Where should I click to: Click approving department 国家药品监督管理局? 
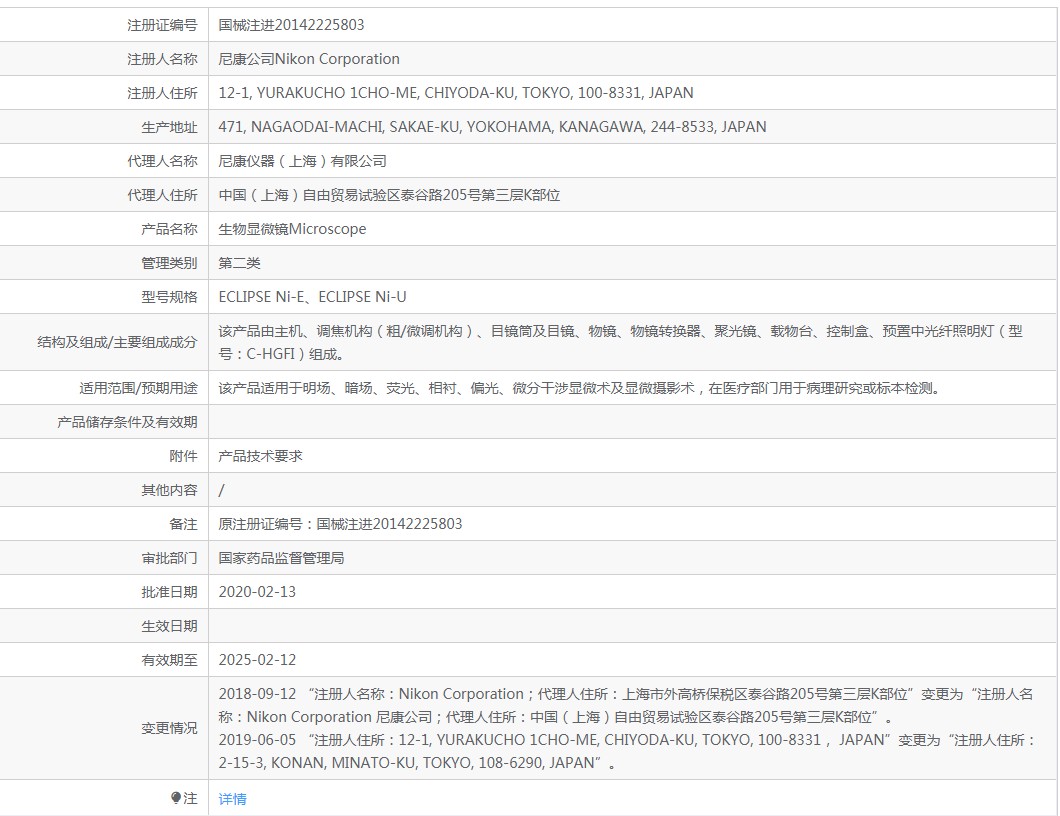pyautogui.click(x=281, y=558)
